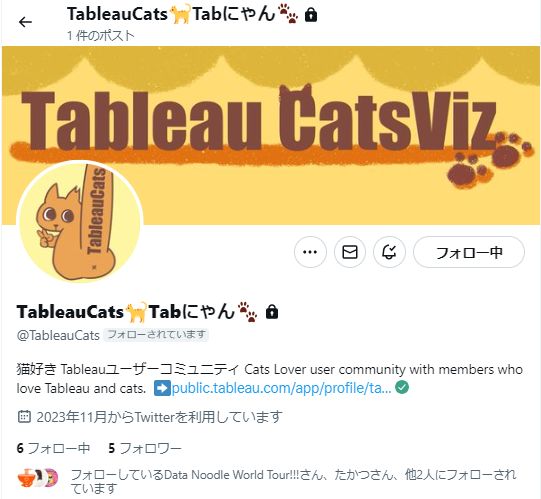Go back using the left arrow
Viewport: 541px width, 499px height.
[x=25, y=22]
